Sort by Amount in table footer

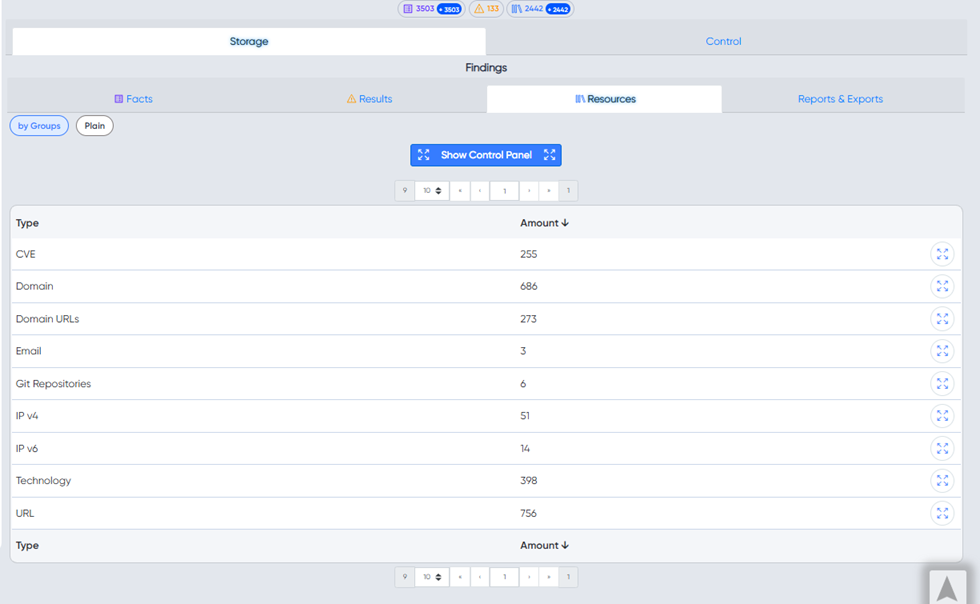tap(544, 546)
